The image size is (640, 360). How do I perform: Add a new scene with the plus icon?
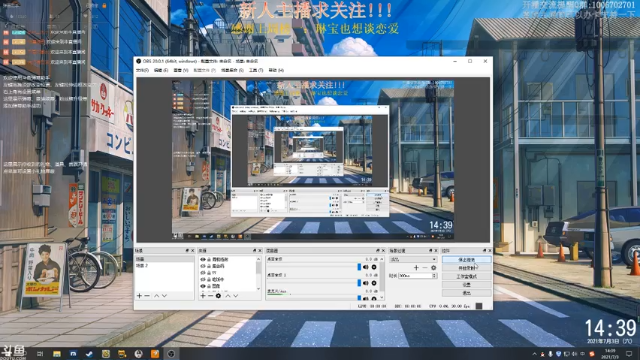139,296
